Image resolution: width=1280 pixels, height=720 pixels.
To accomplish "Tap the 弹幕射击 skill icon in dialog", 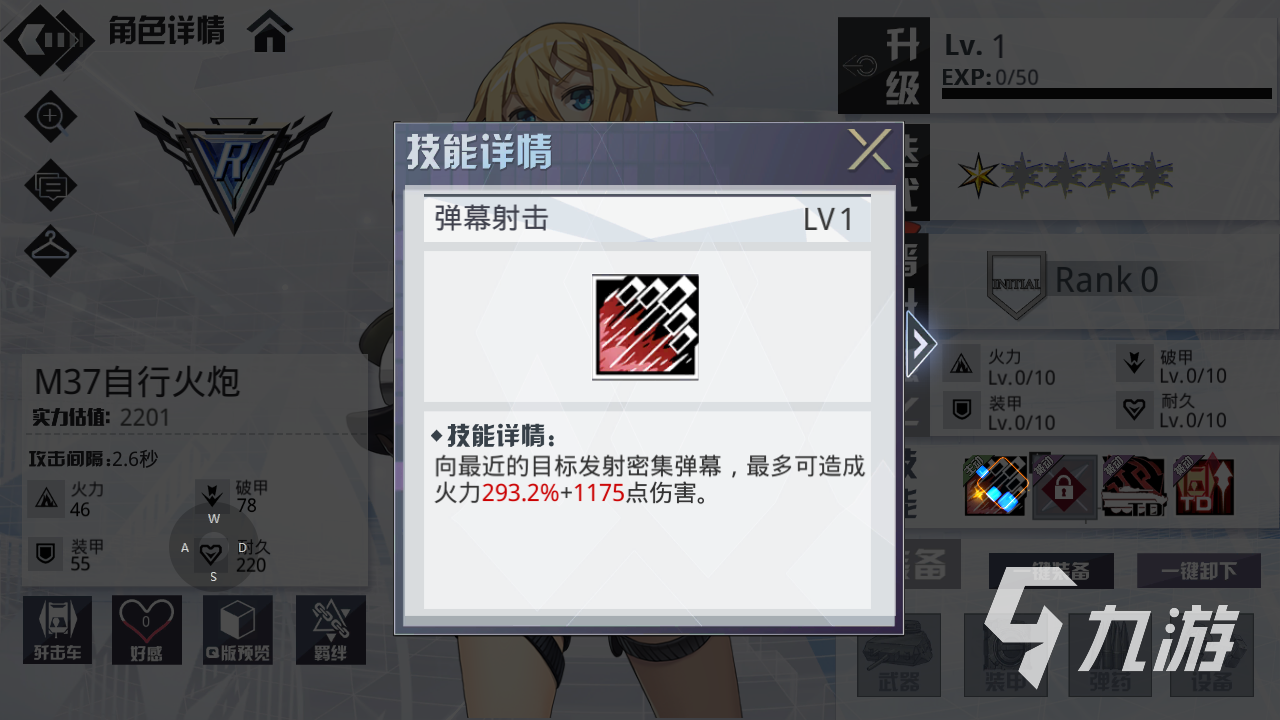I will [645, 327].
